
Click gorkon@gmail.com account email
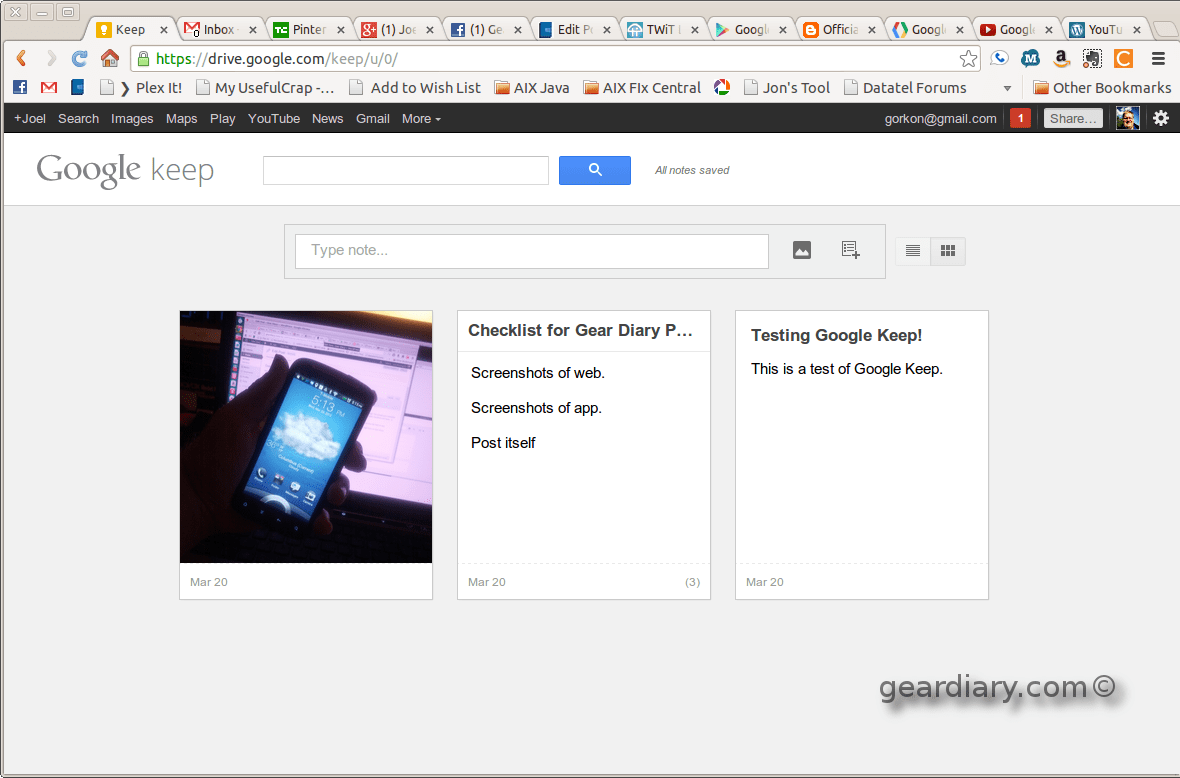[x=940, y=118]
